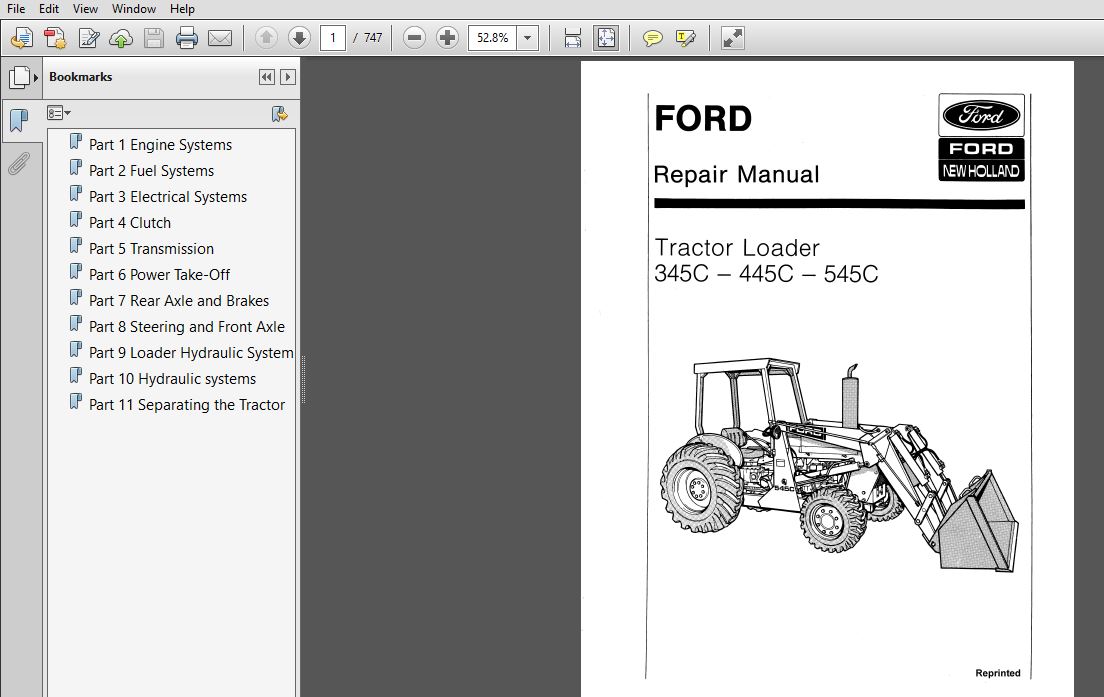Viewport: 1104px width, 697px height.
Task: Click the cloud upload icon
Action: 121,38
